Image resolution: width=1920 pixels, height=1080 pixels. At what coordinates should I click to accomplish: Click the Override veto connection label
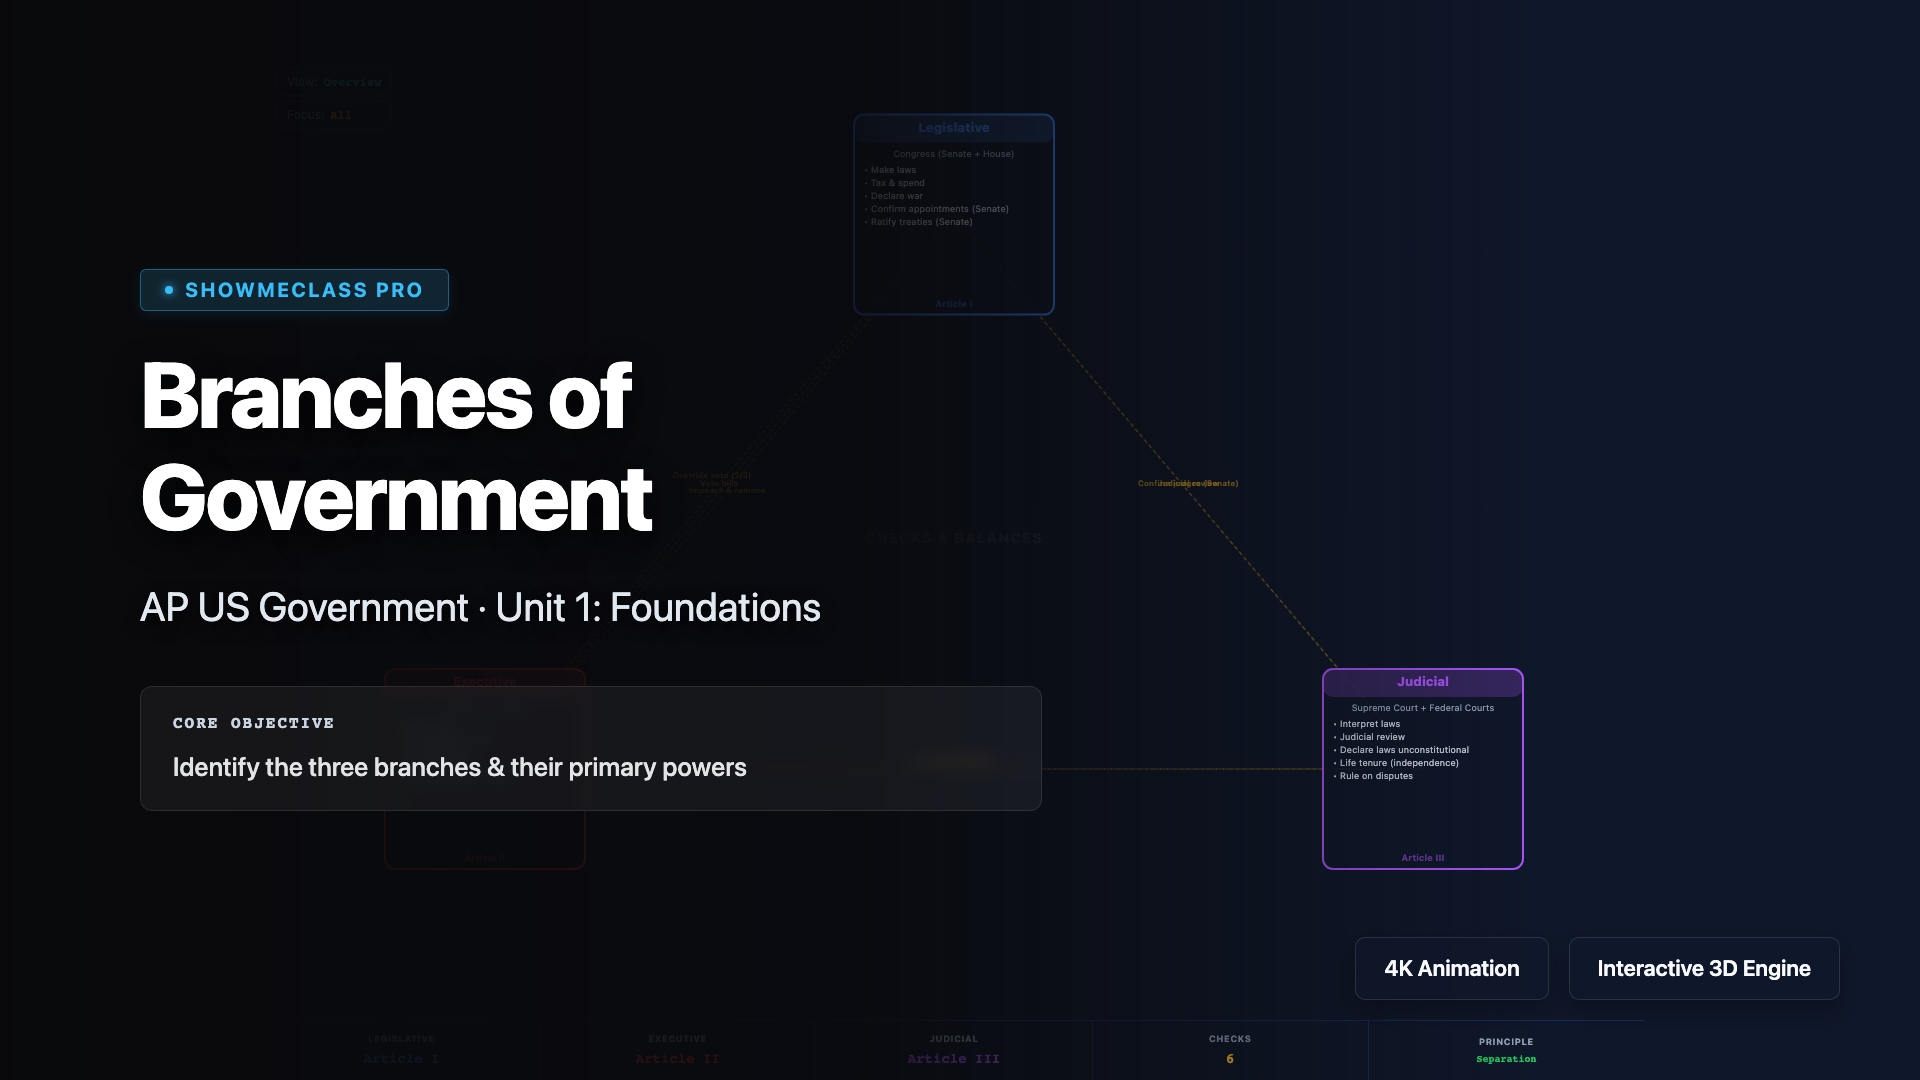711,475
